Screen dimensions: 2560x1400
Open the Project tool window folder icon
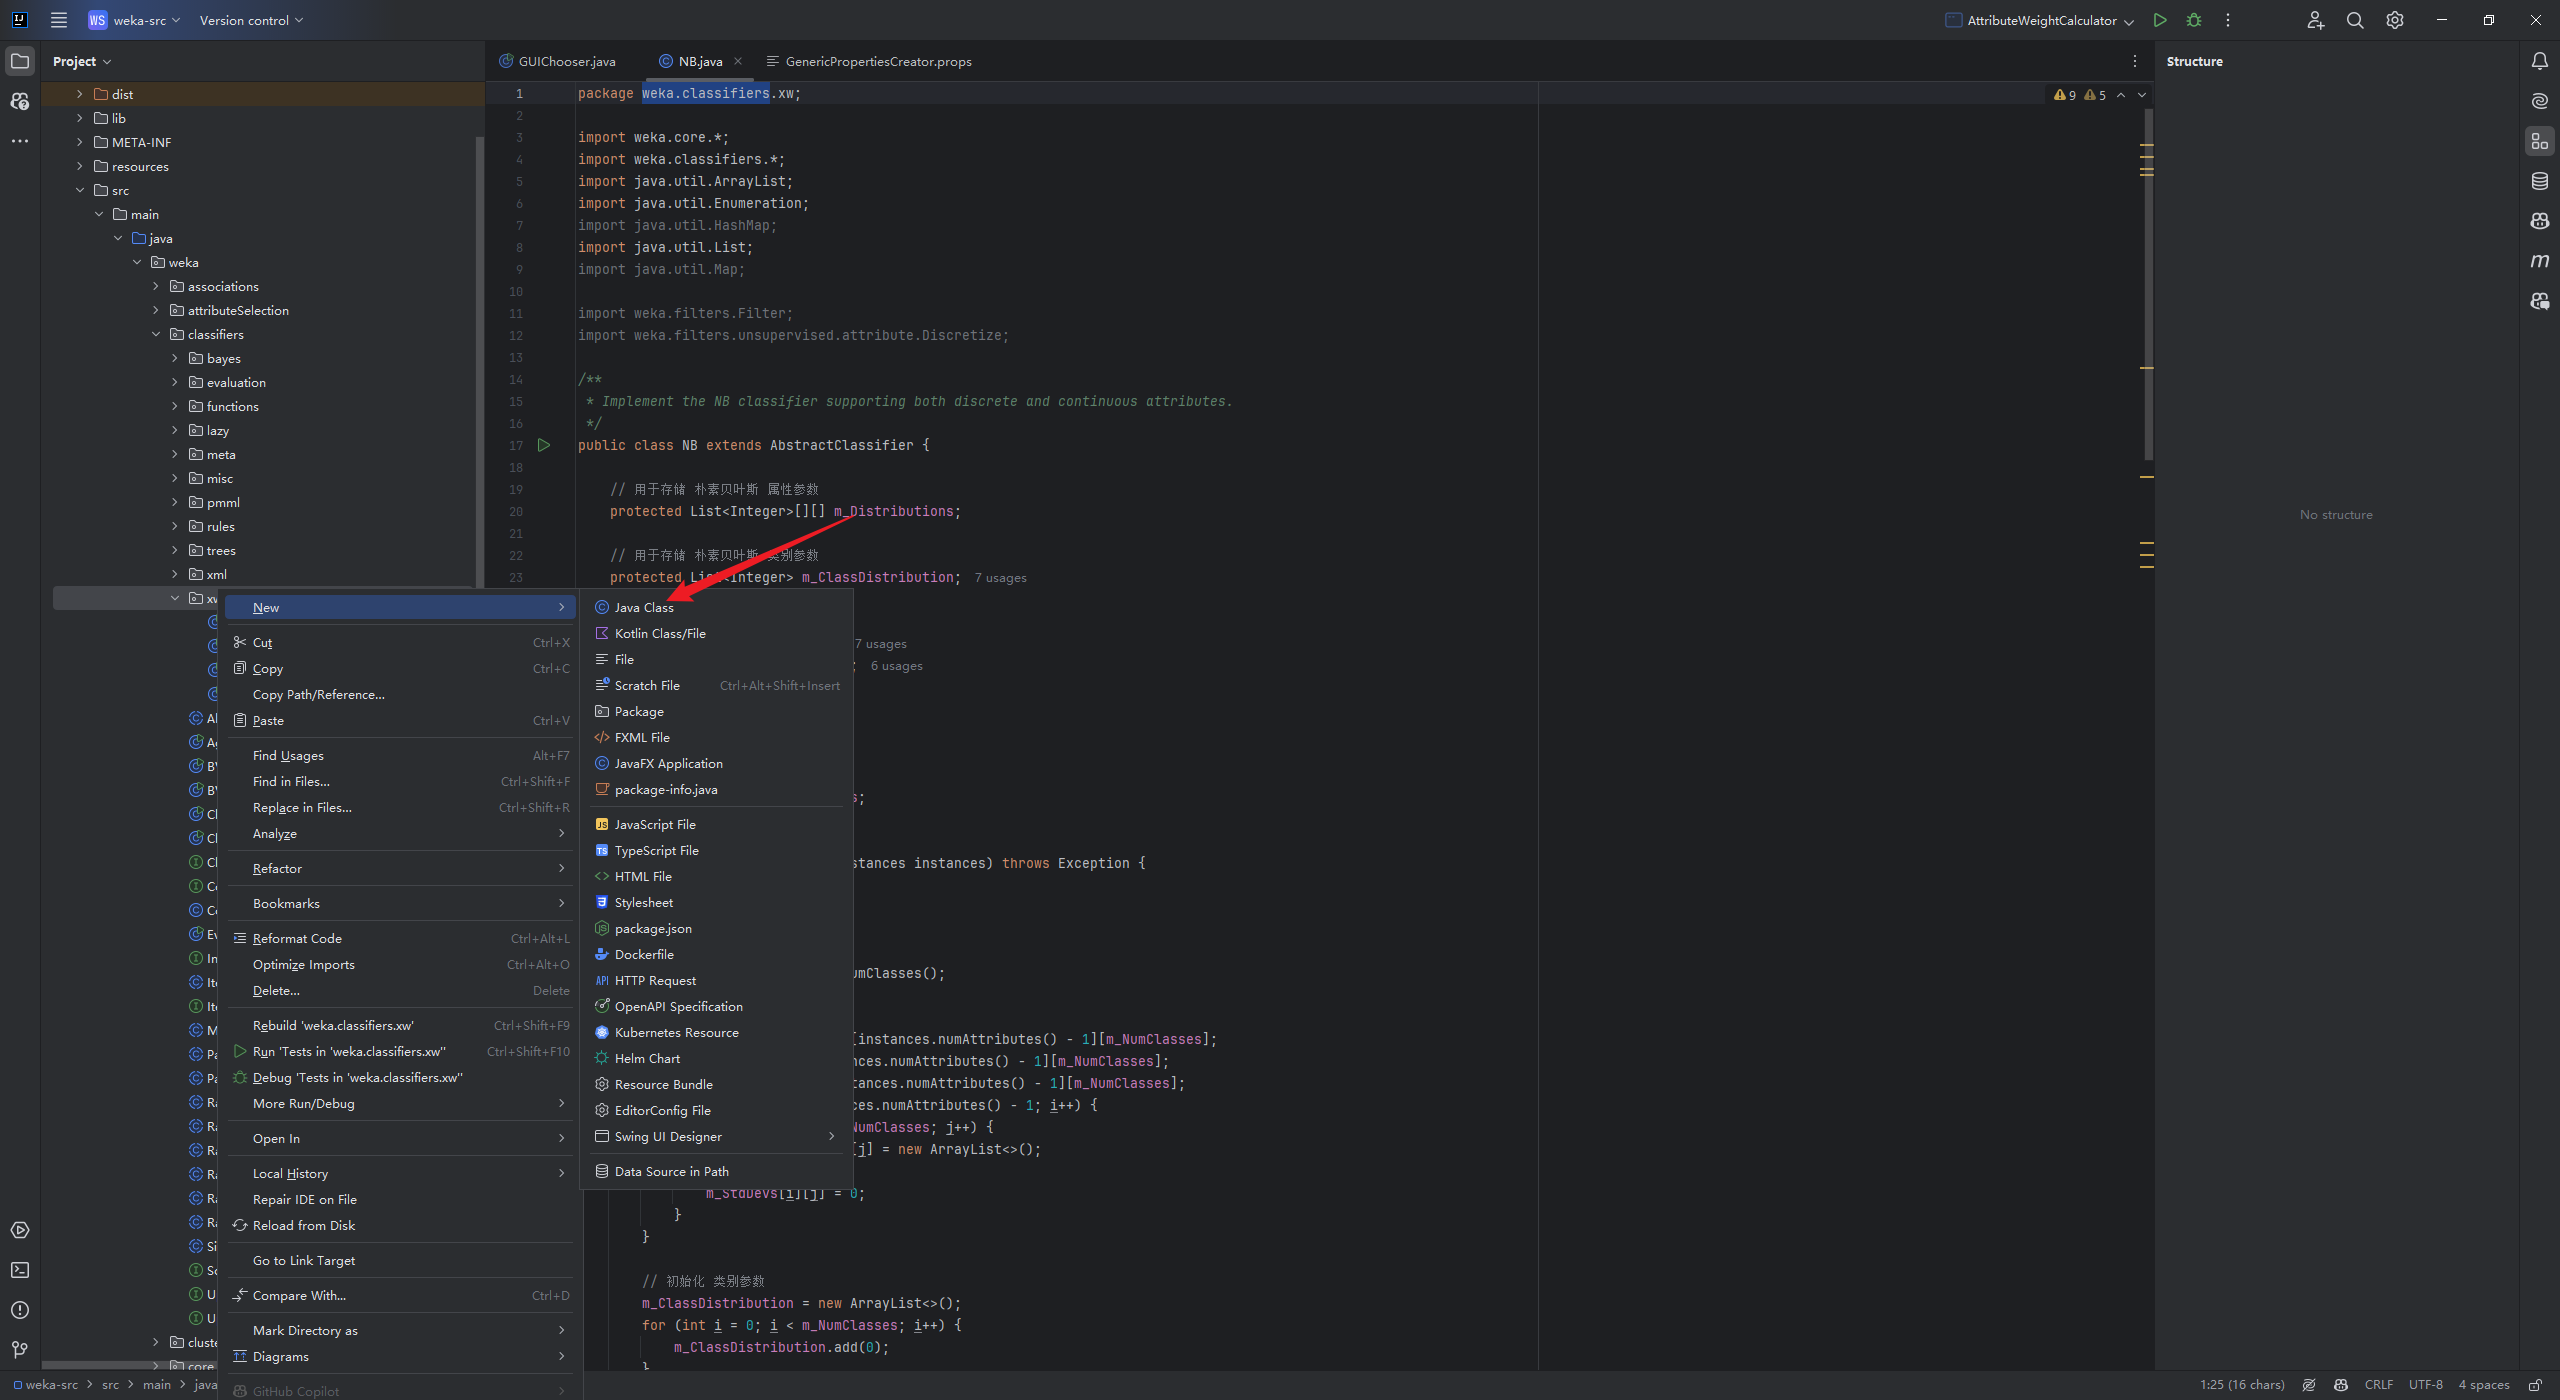pyautogui.click(x=20, y=61)
